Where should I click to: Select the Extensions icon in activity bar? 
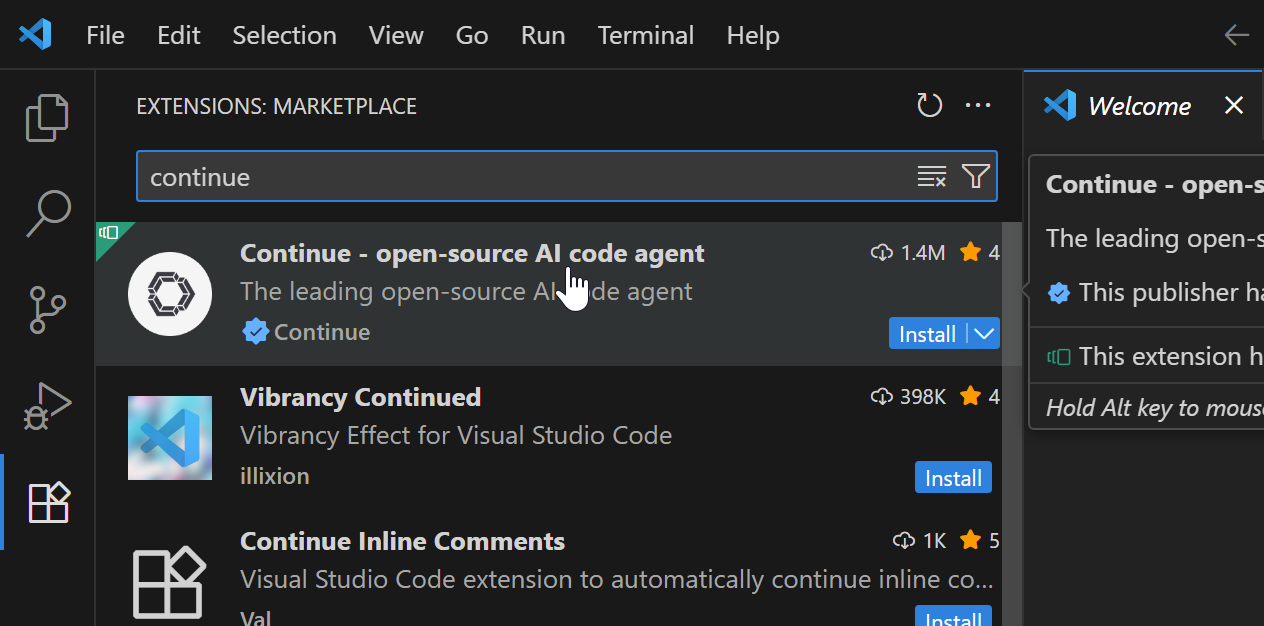pyautogui.click(x=47, y=501)
